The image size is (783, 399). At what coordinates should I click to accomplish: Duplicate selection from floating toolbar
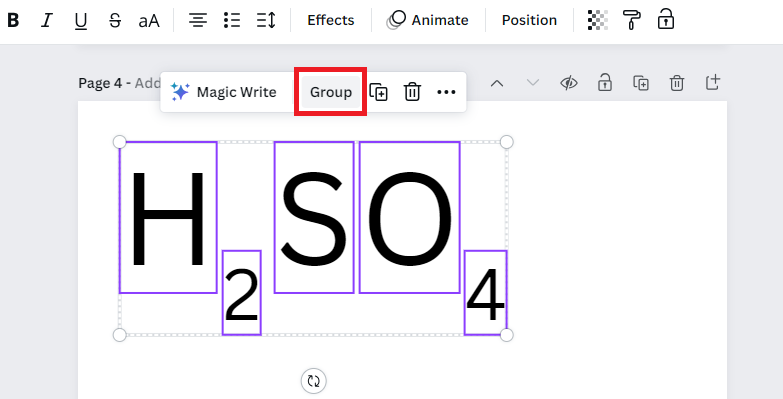[x=379, y=92]
